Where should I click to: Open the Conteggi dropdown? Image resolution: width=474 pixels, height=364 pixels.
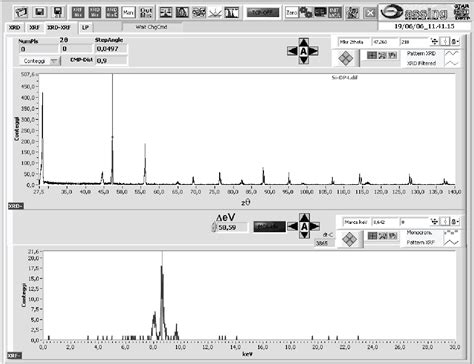coord(40,61)
